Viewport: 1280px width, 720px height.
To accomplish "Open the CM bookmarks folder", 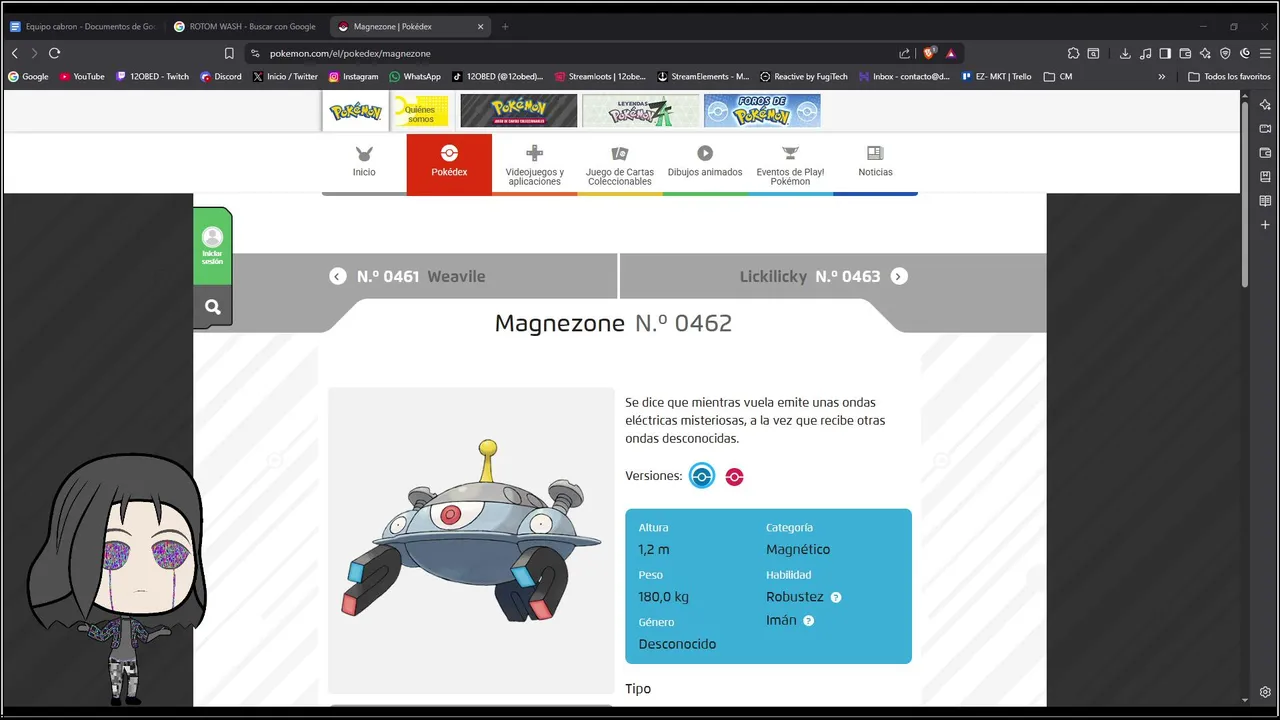I will 1058,76.
